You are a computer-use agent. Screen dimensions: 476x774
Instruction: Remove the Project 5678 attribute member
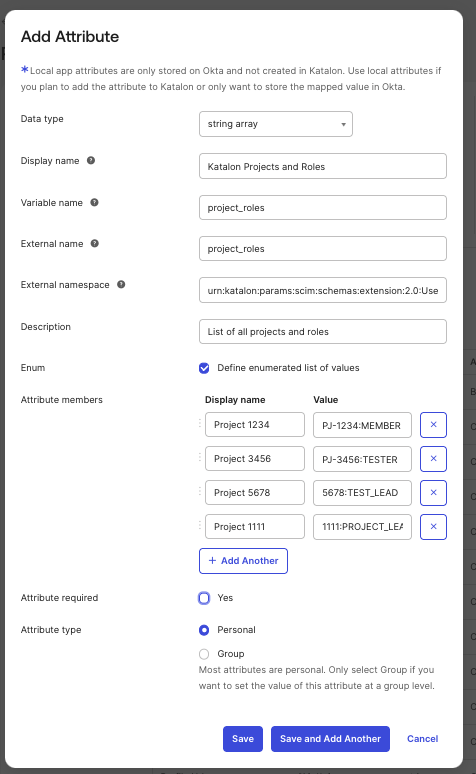[434, 493]
